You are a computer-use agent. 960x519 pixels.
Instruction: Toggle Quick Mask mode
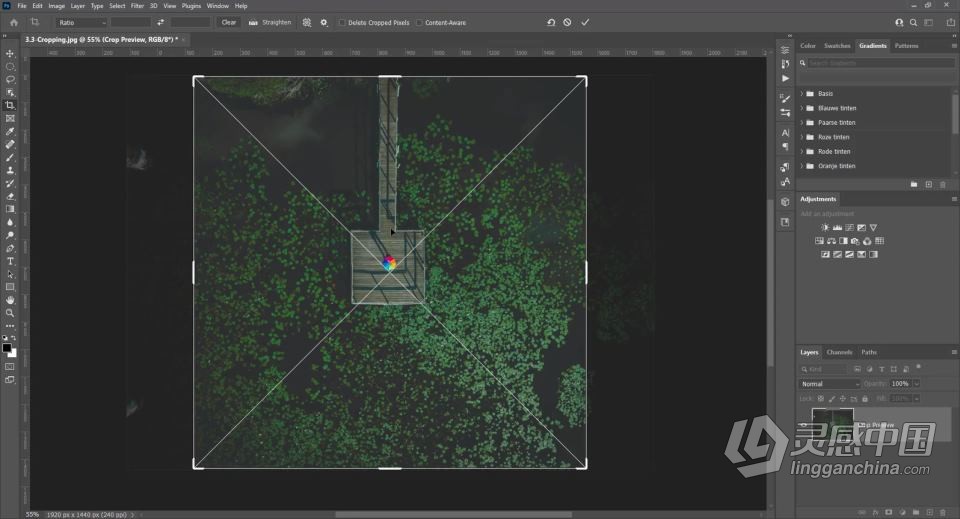tap(10, 367)
